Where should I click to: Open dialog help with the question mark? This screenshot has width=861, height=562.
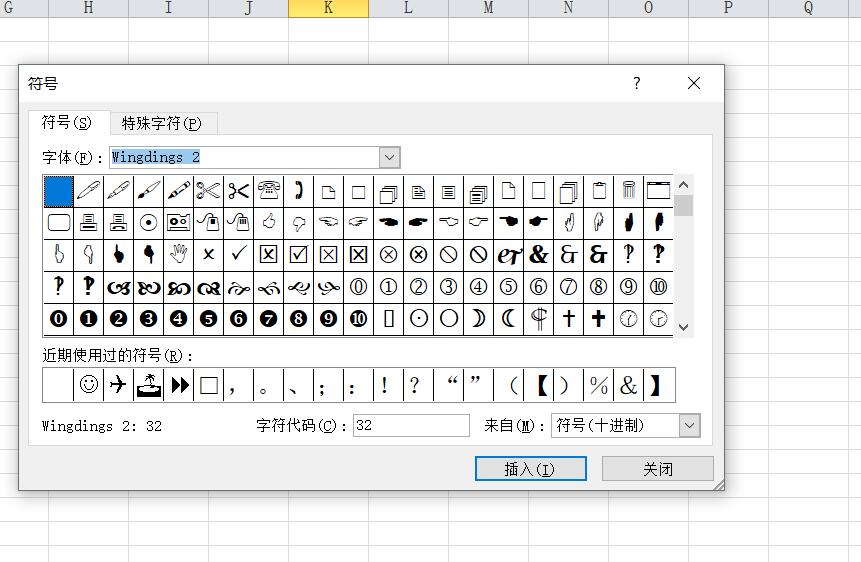[637, 84]
